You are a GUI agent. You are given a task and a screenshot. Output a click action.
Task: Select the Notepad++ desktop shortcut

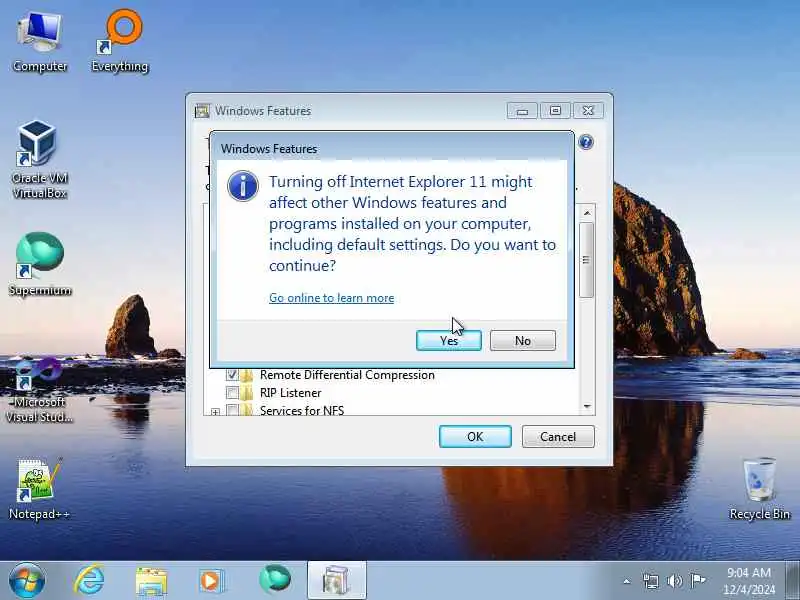pyautogui.click(x=39, y=489)
